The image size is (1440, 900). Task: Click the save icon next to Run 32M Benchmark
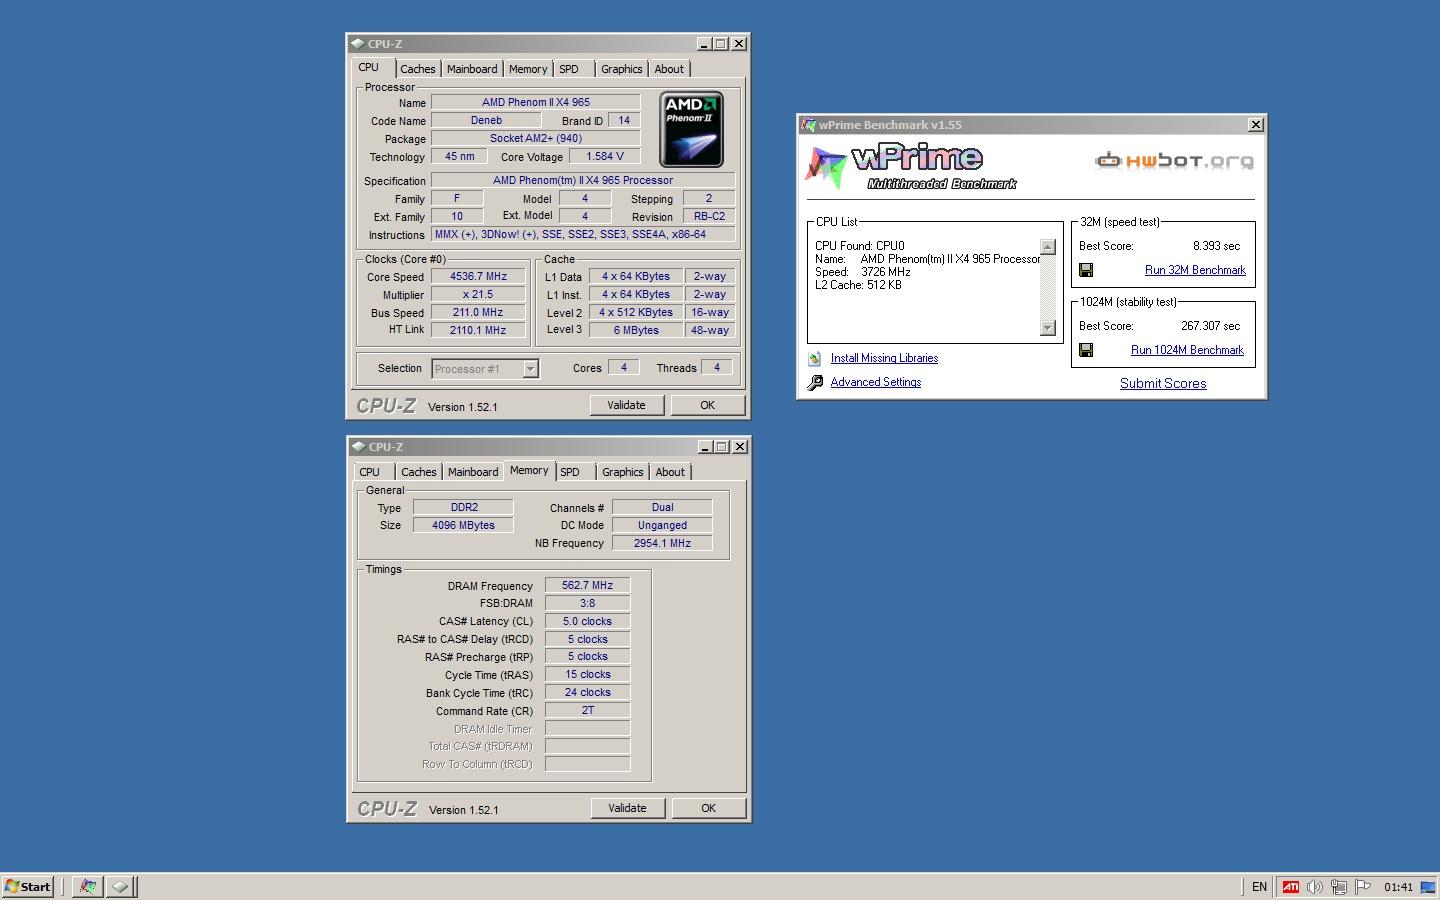1086,270
